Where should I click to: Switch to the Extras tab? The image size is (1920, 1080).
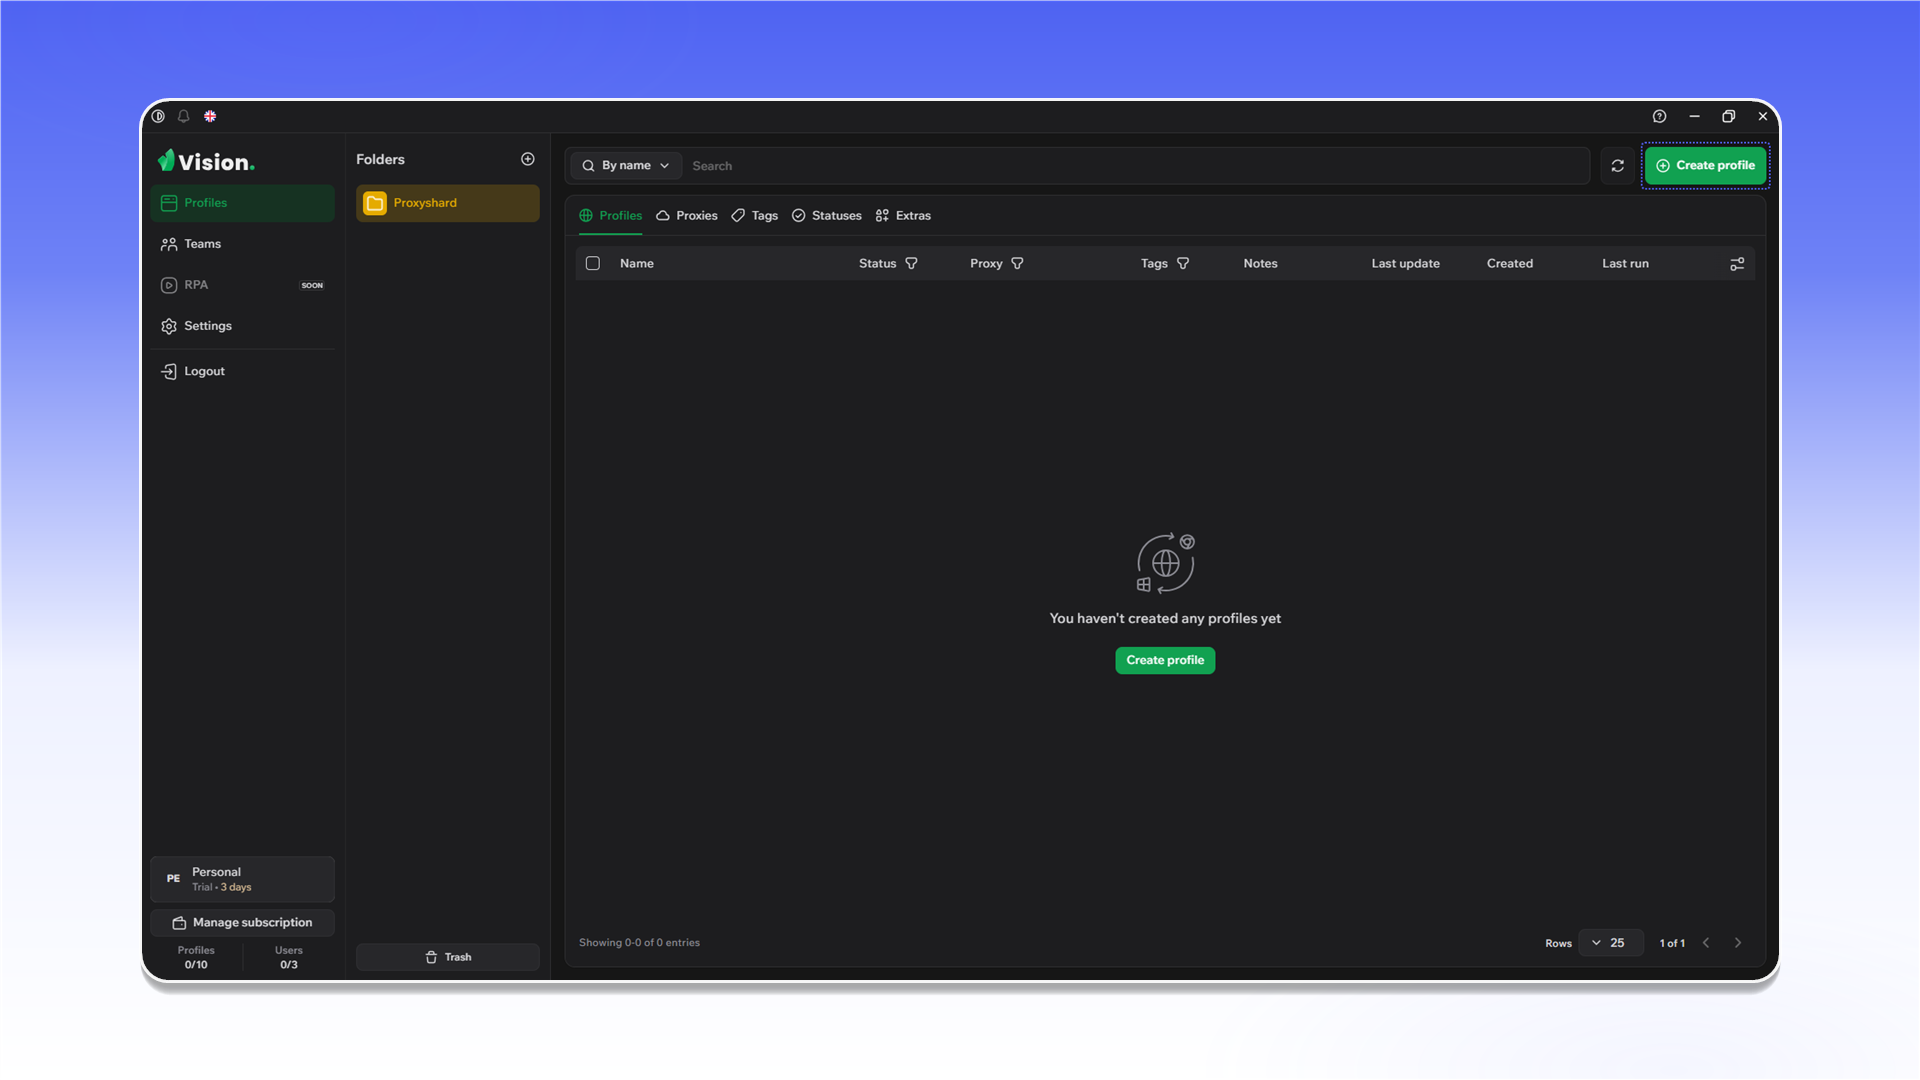[903, 216]
